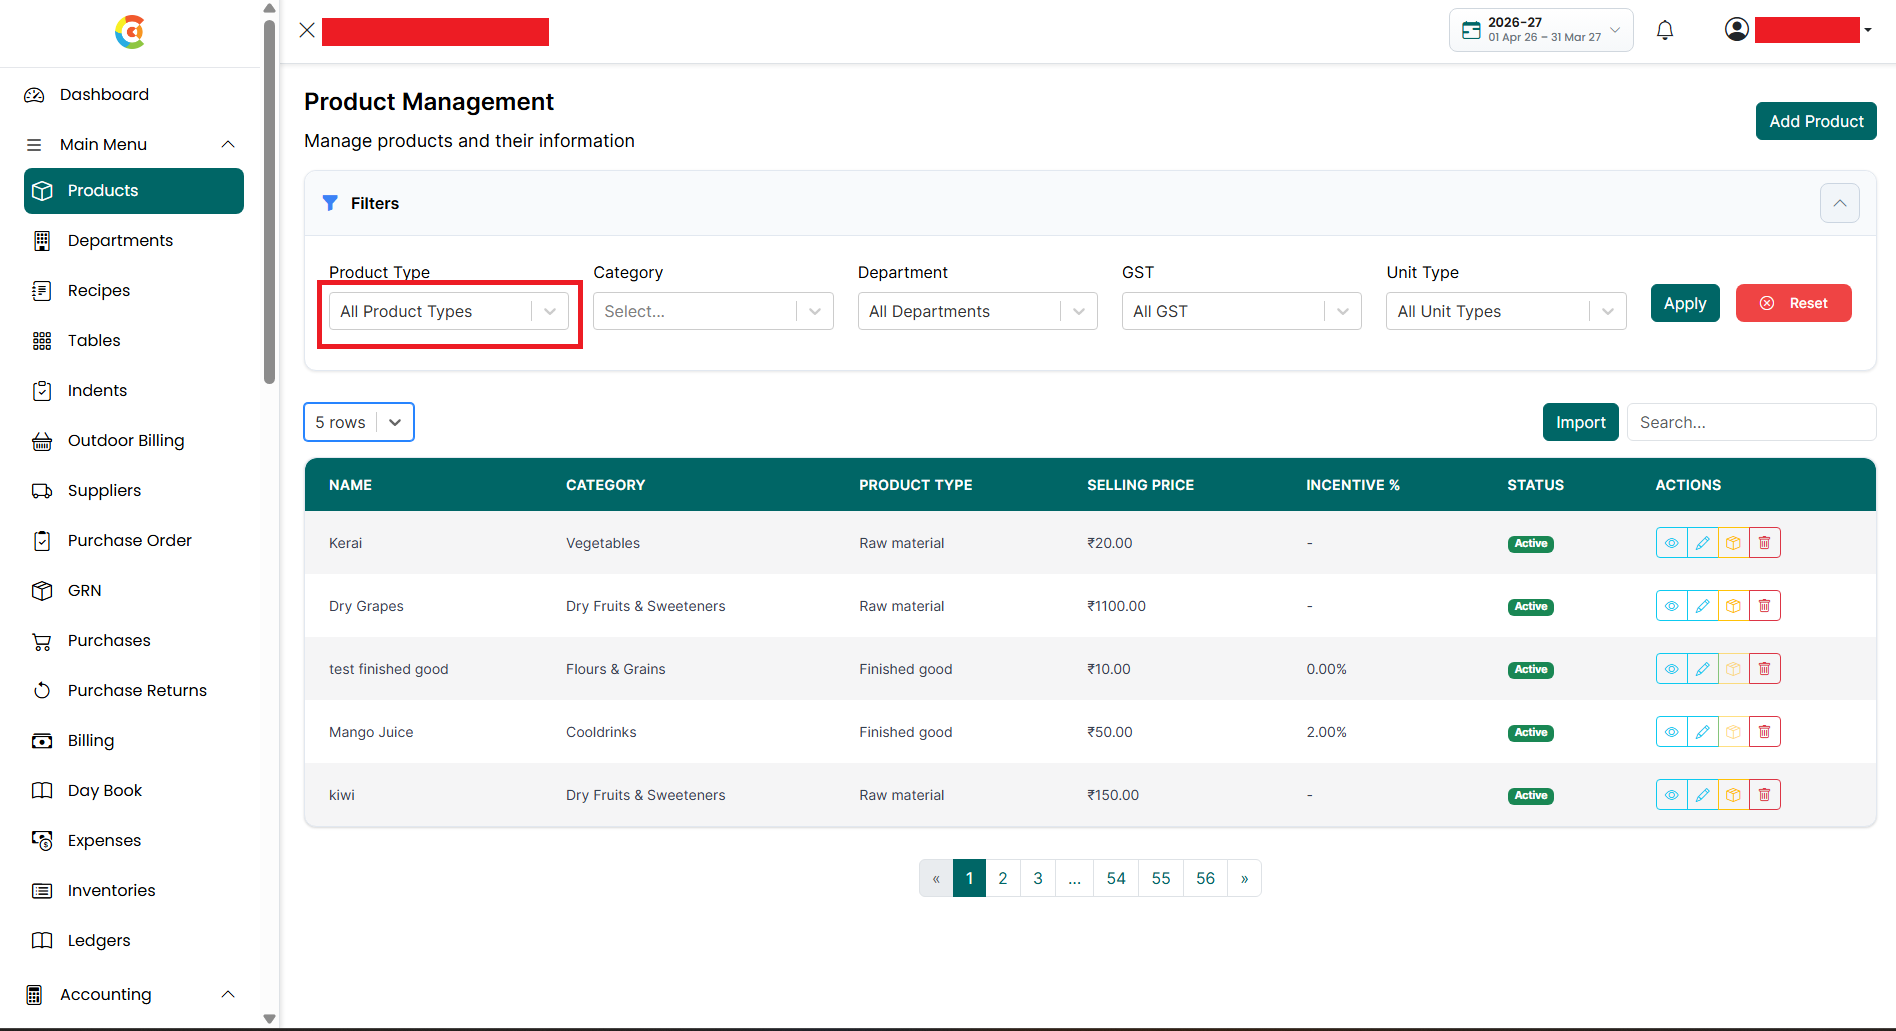Screen dimensions: 1896x1031
Task: Go to next page with » arrow
Action: [x=1244, y=878]
